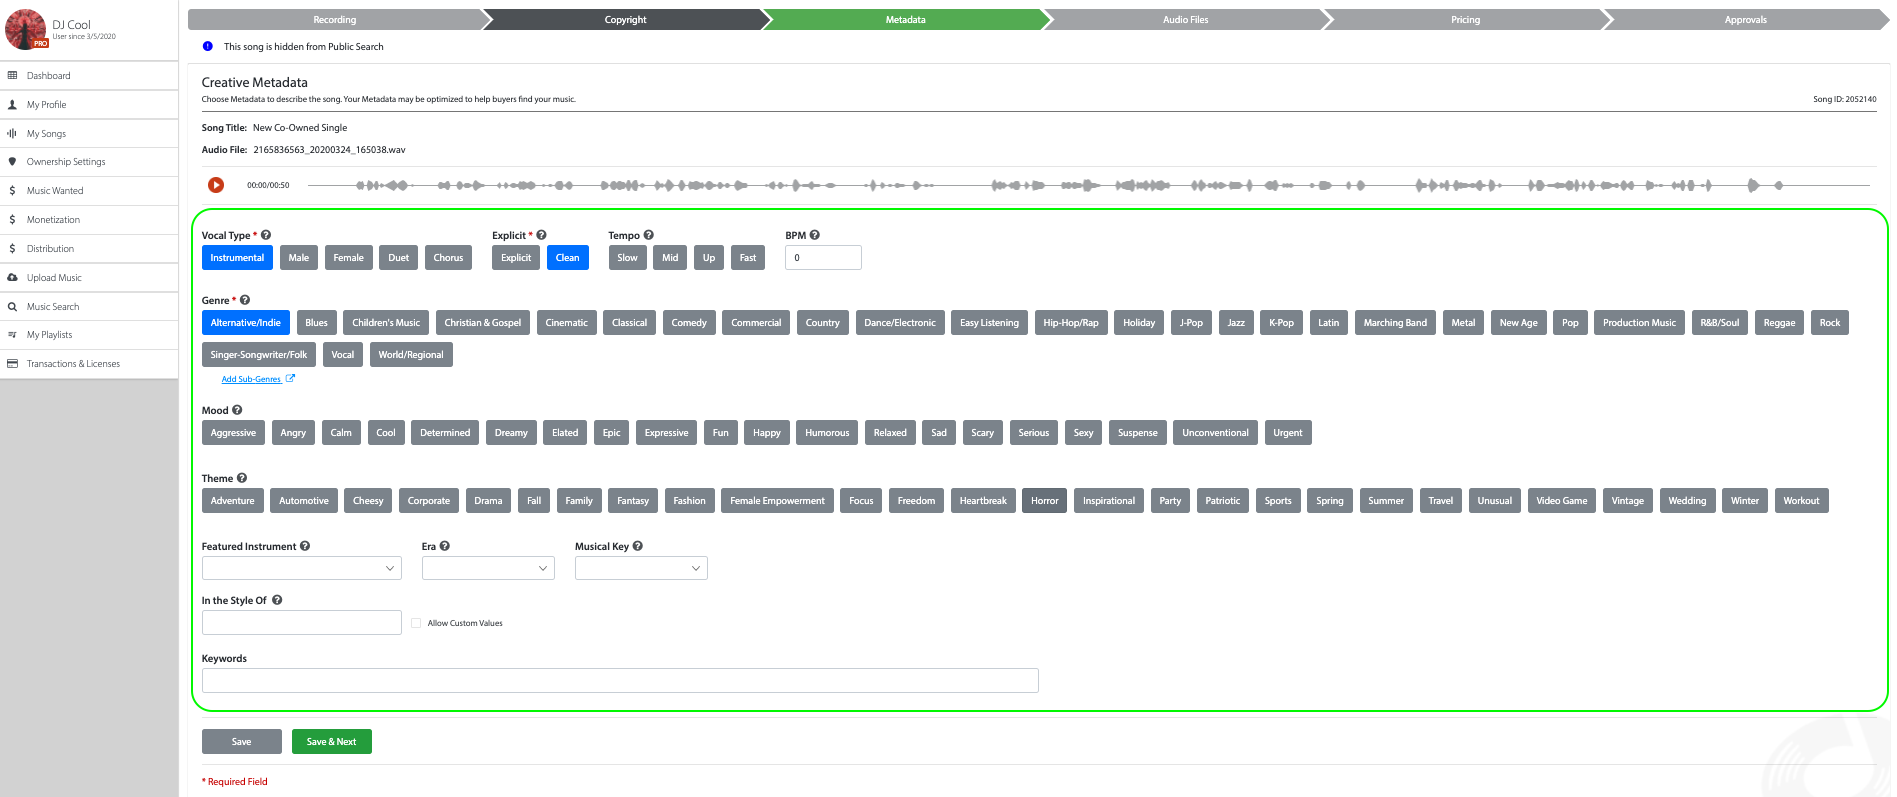Click the Transactions & Licenses card icon
The width and height of the screenshot is (1897, 797).
(12, 364)
